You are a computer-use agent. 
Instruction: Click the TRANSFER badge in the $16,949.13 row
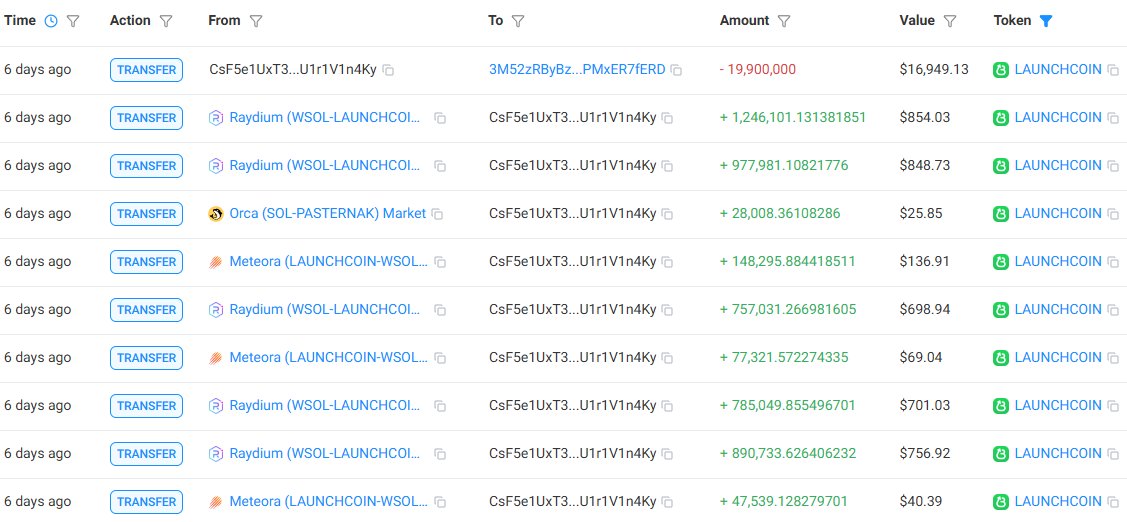click(x=147, y=70)
